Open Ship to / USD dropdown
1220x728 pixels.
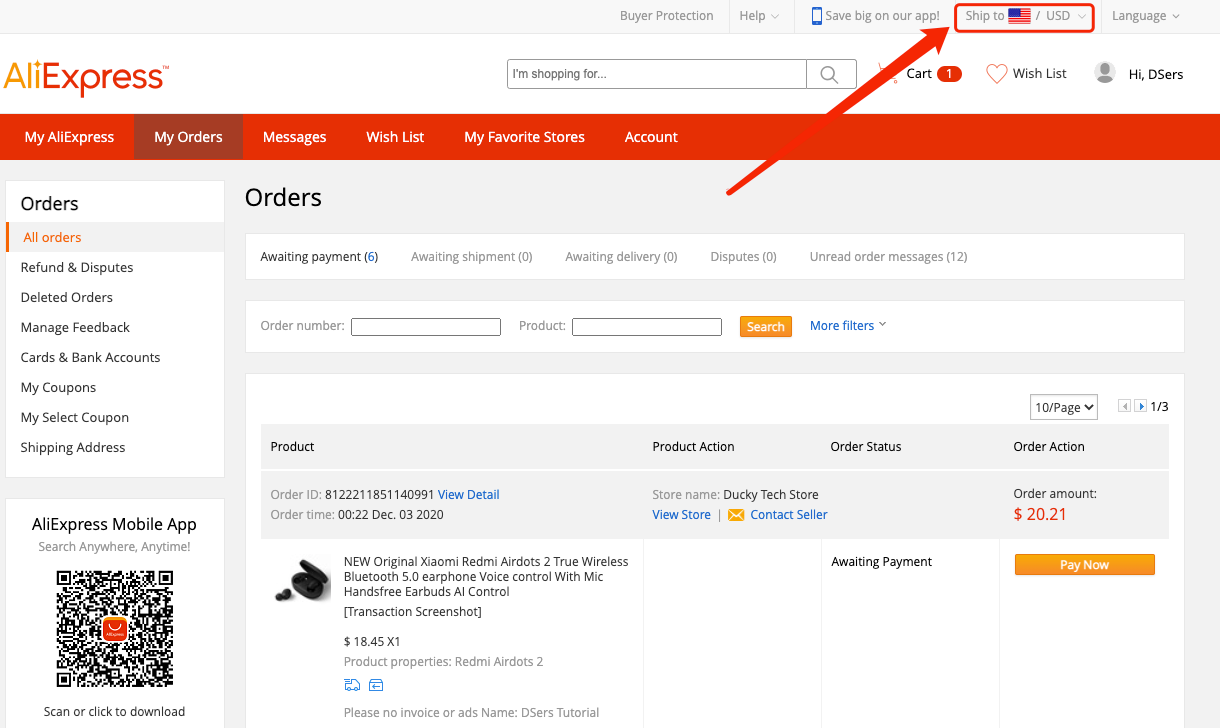tap(1024, 17)
